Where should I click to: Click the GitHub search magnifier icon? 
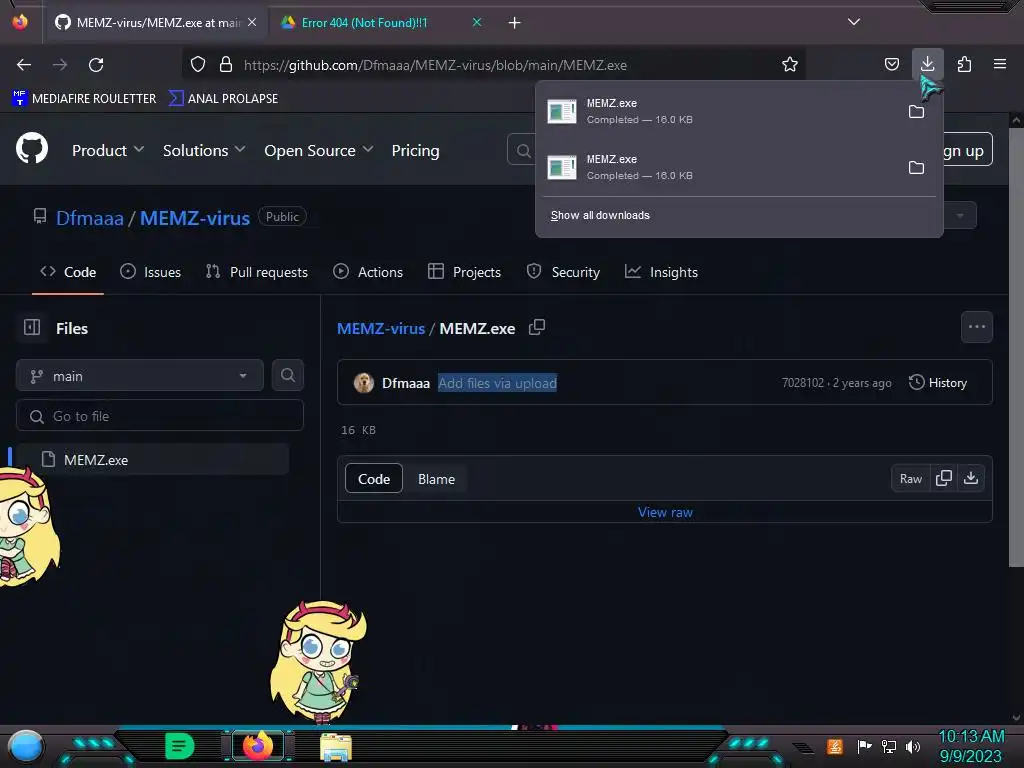(x=523, y=151)
